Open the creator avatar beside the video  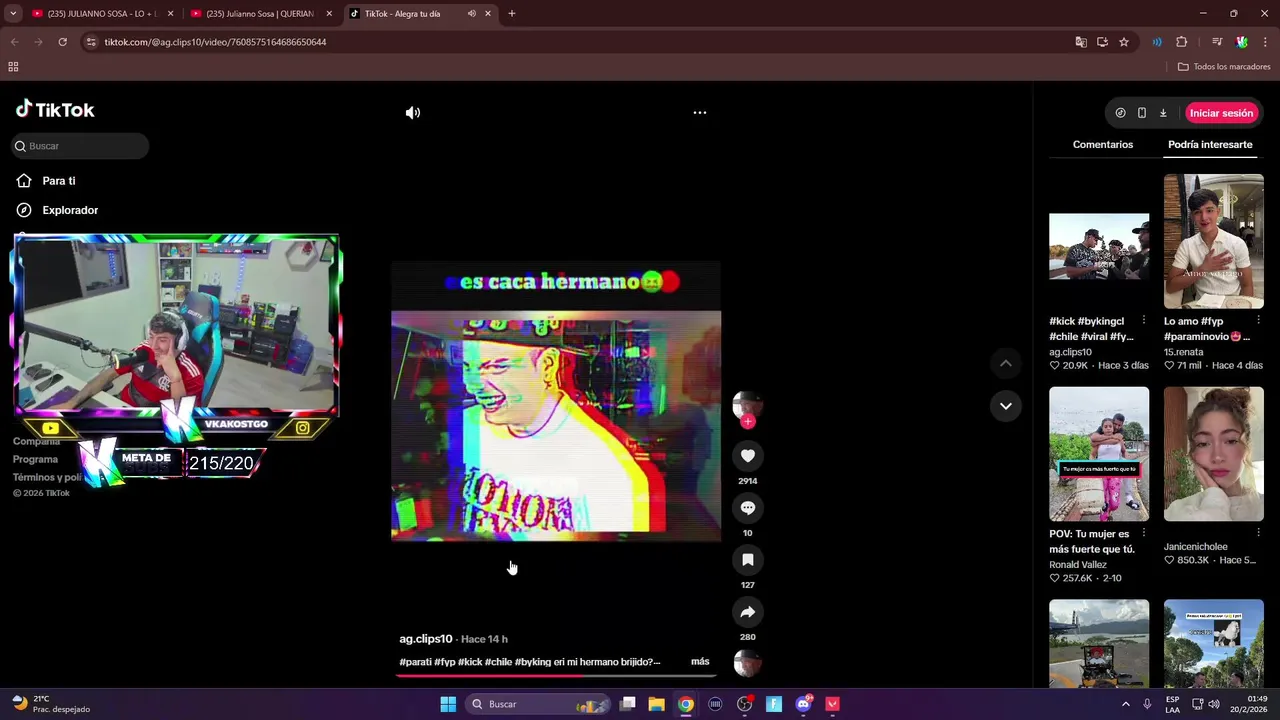tap(747, 404)
